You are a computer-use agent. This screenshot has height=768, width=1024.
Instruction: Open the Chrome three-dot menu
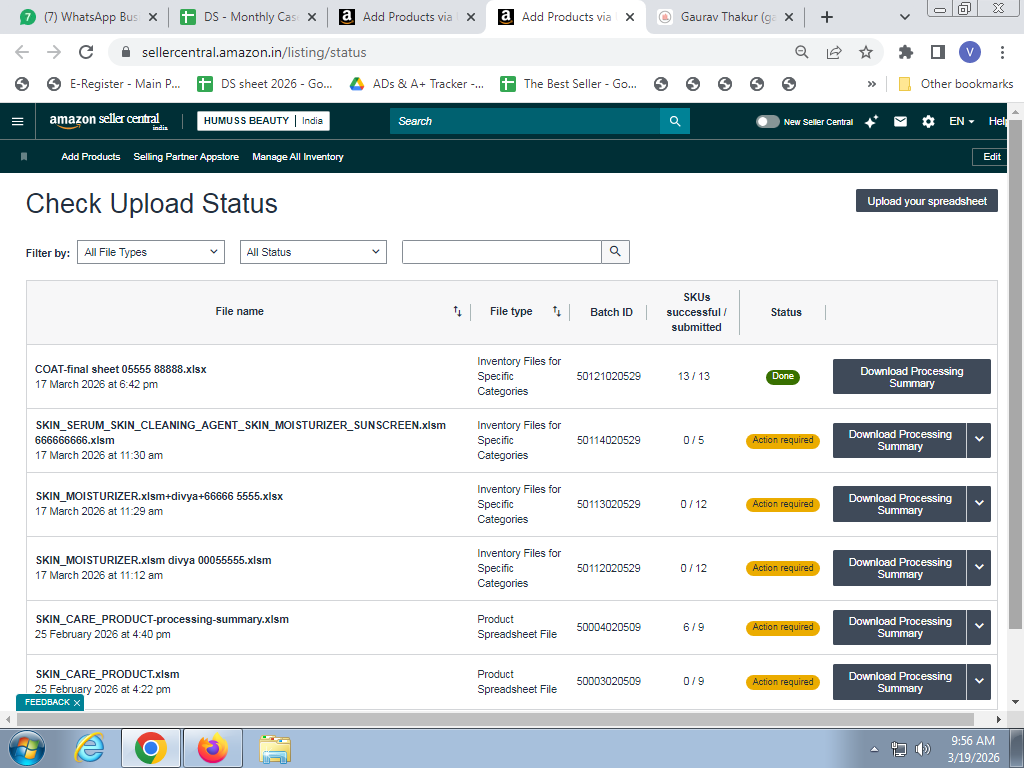pos(1002,52)
